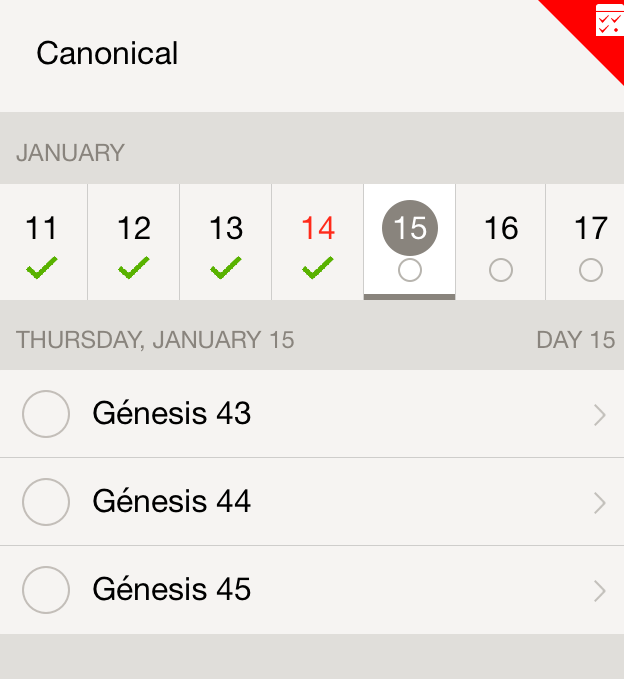624x679 pixels.
Task: Click the green checkmark under day 13
Action: point(226,268)
